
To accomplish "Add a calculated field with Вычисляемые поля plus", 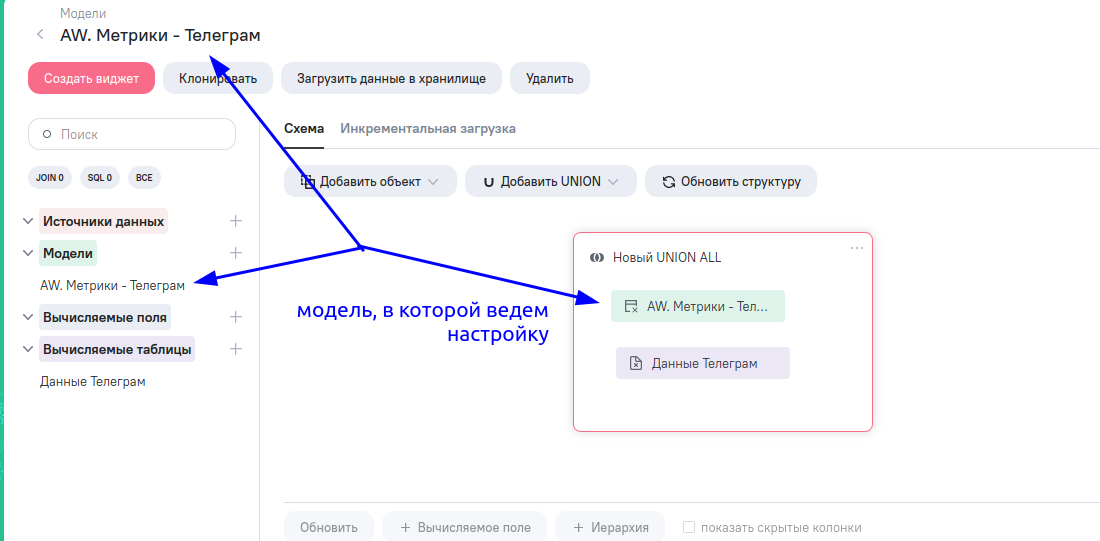I will point(236,317).
